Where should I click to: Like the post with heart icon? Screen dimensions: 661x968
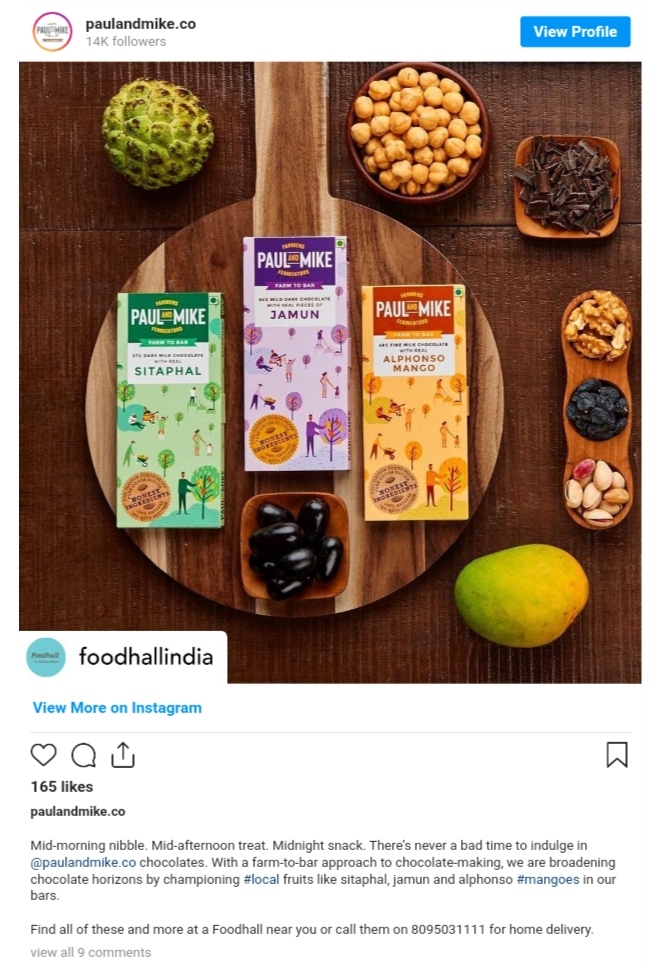tap(43, 754)
